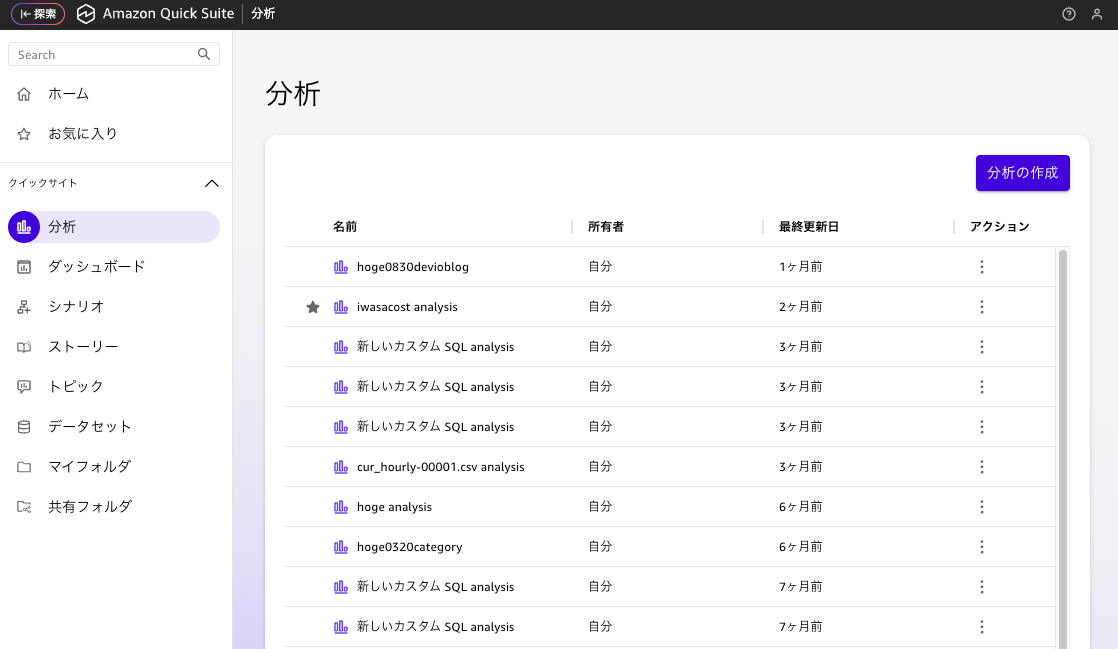Image resolution: width=1118 pixels, height=649 pixels.
Task: Click the search magnifier icon in sidebar
Action: [204, 54]
